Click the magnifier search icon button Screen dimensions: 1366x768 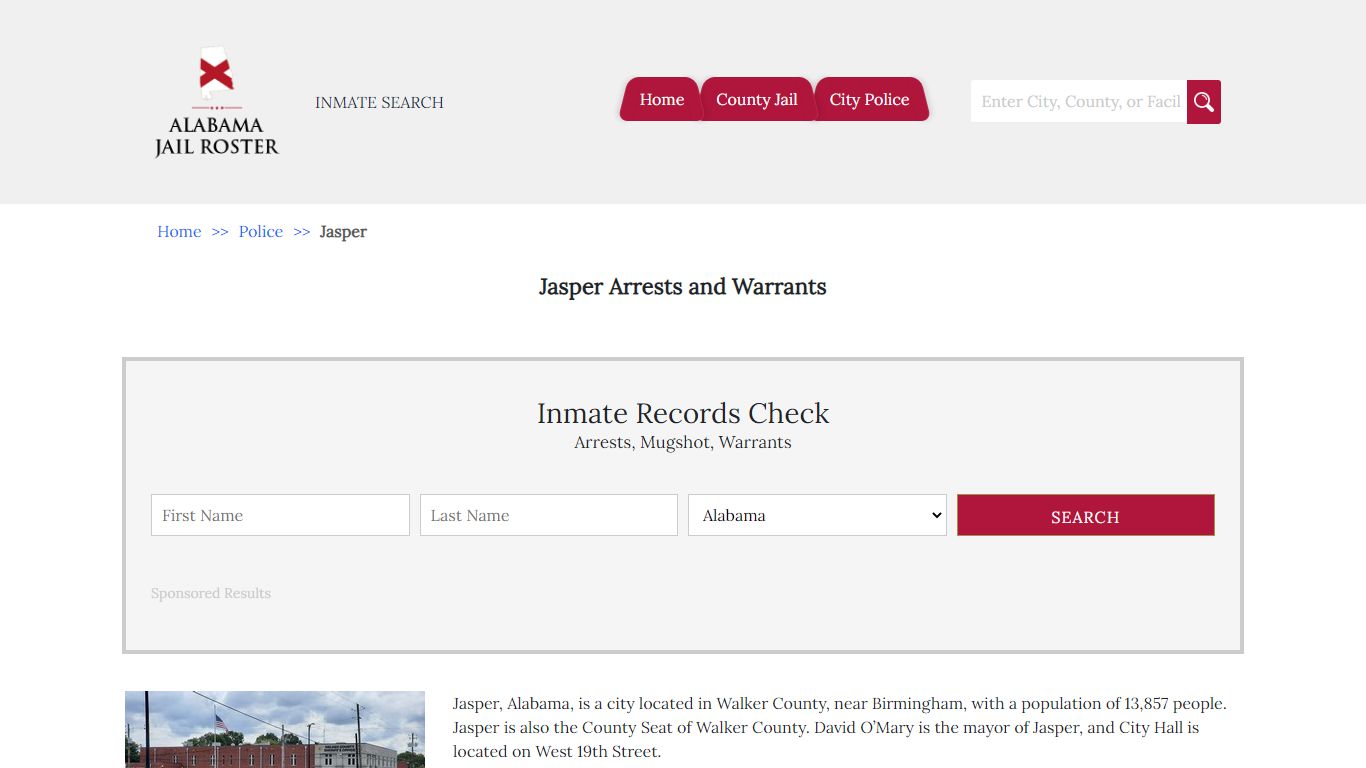pyautogui.click(x=1204, y=102)
